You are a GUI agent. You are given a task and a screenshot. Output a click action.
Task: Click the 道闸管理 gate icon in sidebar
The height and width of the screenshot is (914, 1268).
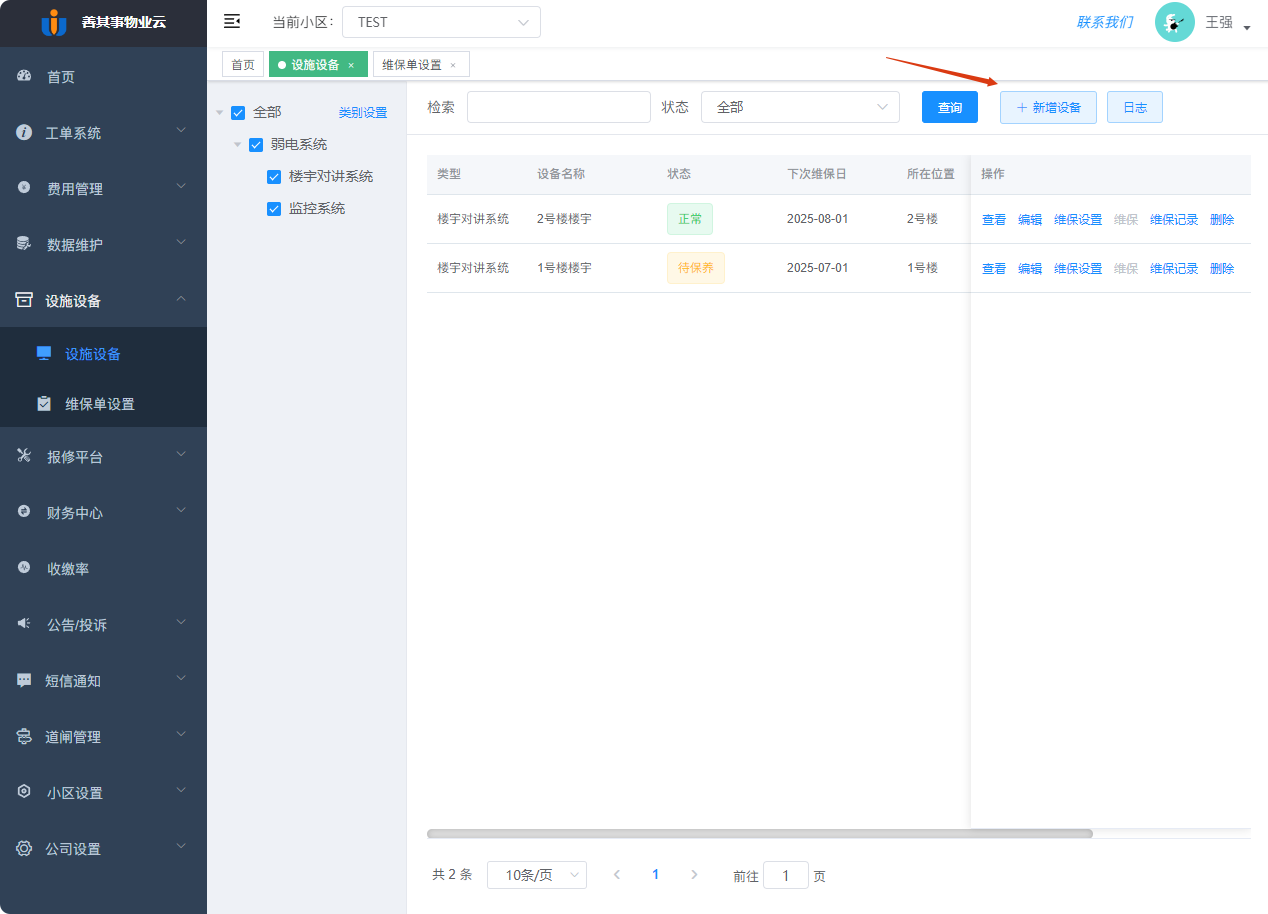[x=22, y=735]
